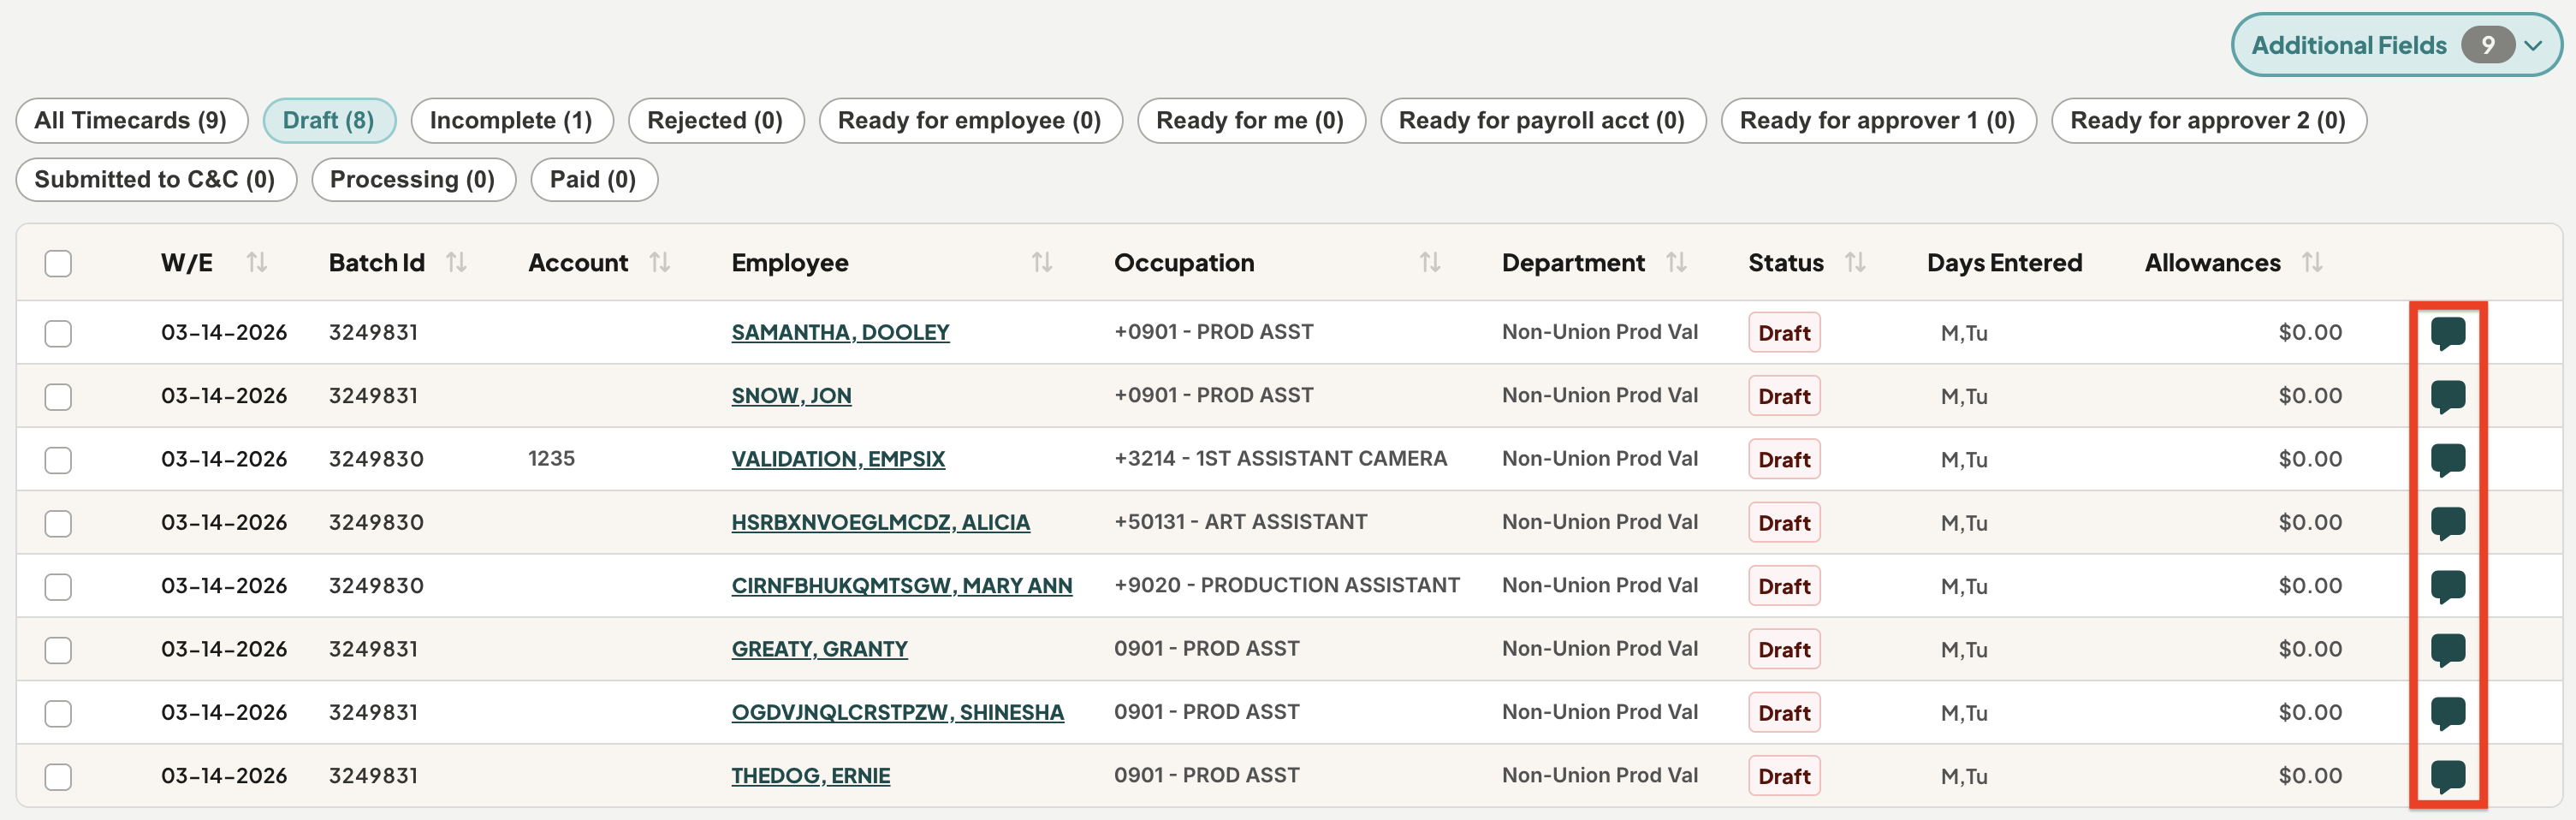Click M,Tu days in Shinesha's row
The height and width of the screenshot is (820, 2576).
pyautogui.click(x=1963, y=713)
